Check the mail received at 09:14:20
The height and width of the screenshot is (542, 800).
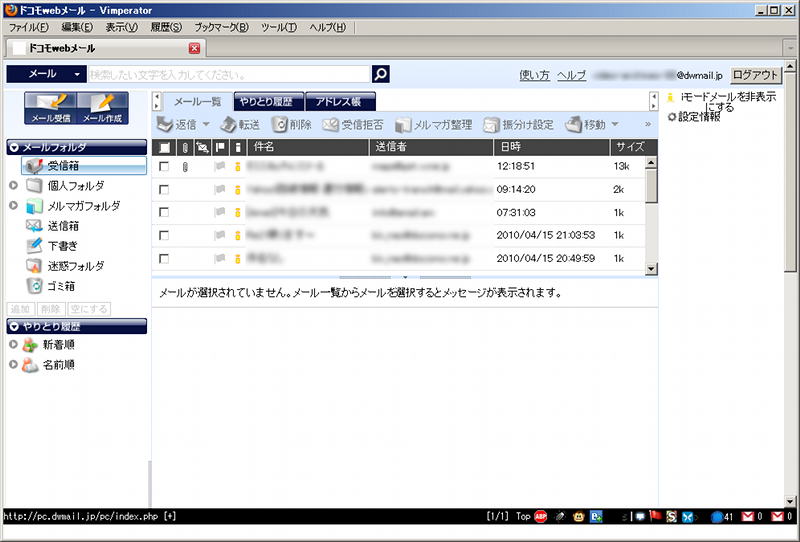coord(164,189)
